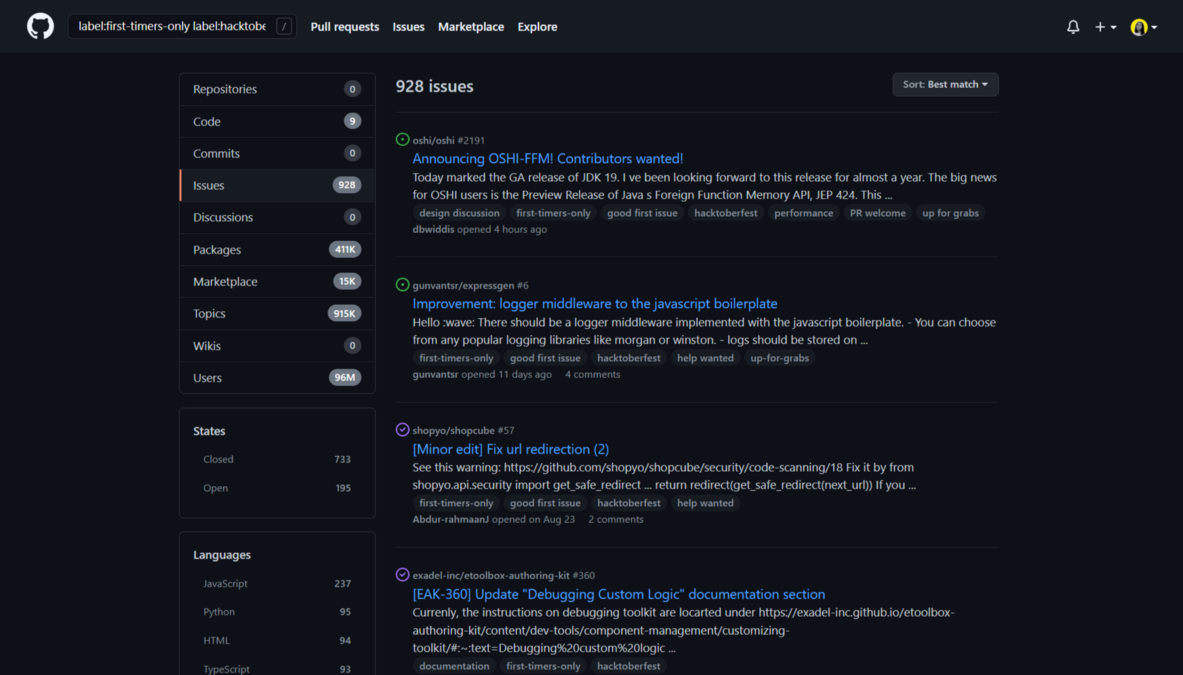Open notifications bell
The image size is (1183, 675).
pyautogui.click(x=1073, y=27)
